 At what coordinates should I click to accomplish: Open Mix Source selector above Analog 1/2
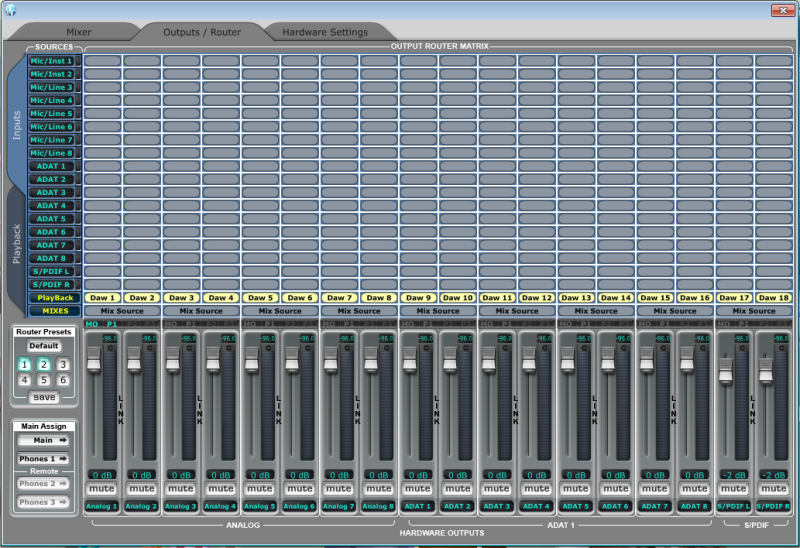pyautogui.click(x=122, y=311)
